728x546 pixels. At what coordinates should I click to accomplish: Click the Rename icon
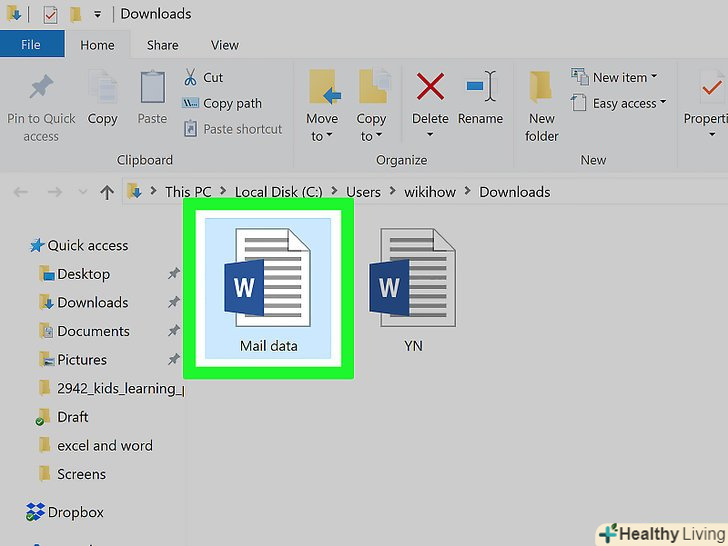pos(481,86)
